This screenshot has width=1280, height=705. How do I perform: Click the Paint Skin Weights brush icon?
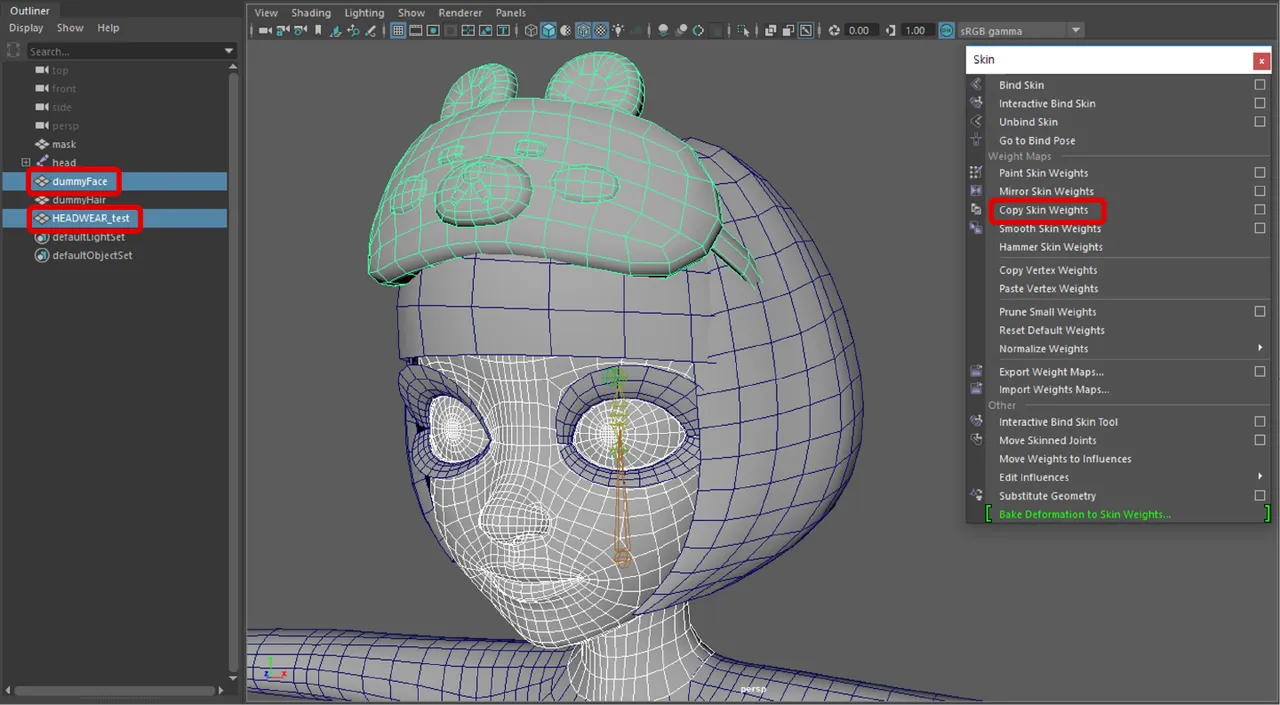(x=976, y=172)
